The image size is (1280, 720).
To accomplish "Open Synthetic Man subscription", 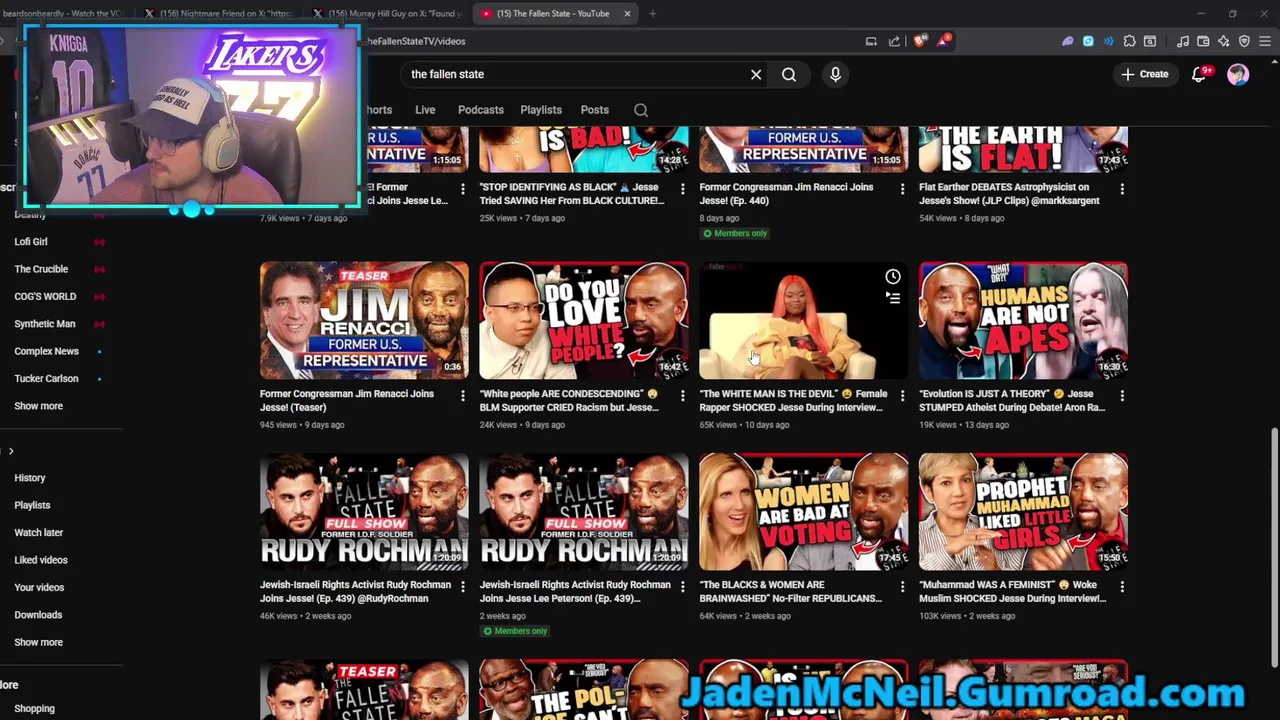I will pos(44,324).
